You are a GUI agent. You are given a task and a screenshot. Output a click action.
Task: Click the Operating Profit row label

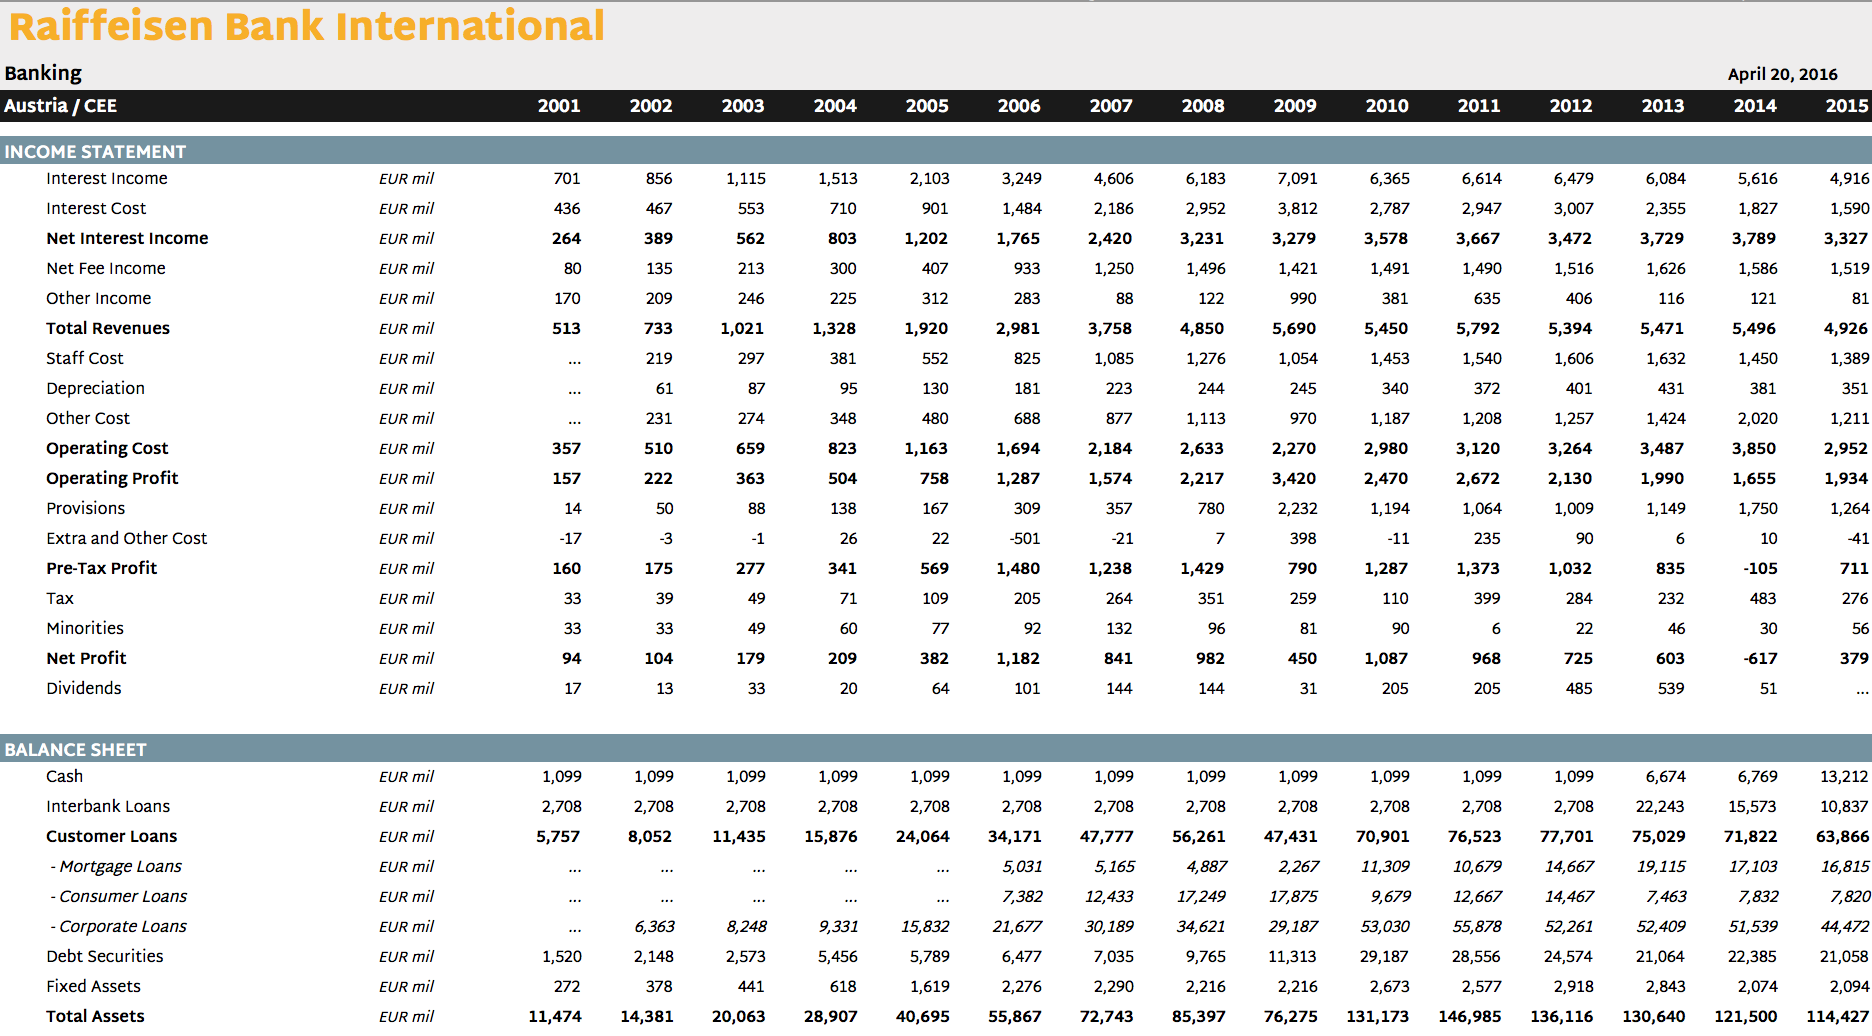(x=112, y=478)
